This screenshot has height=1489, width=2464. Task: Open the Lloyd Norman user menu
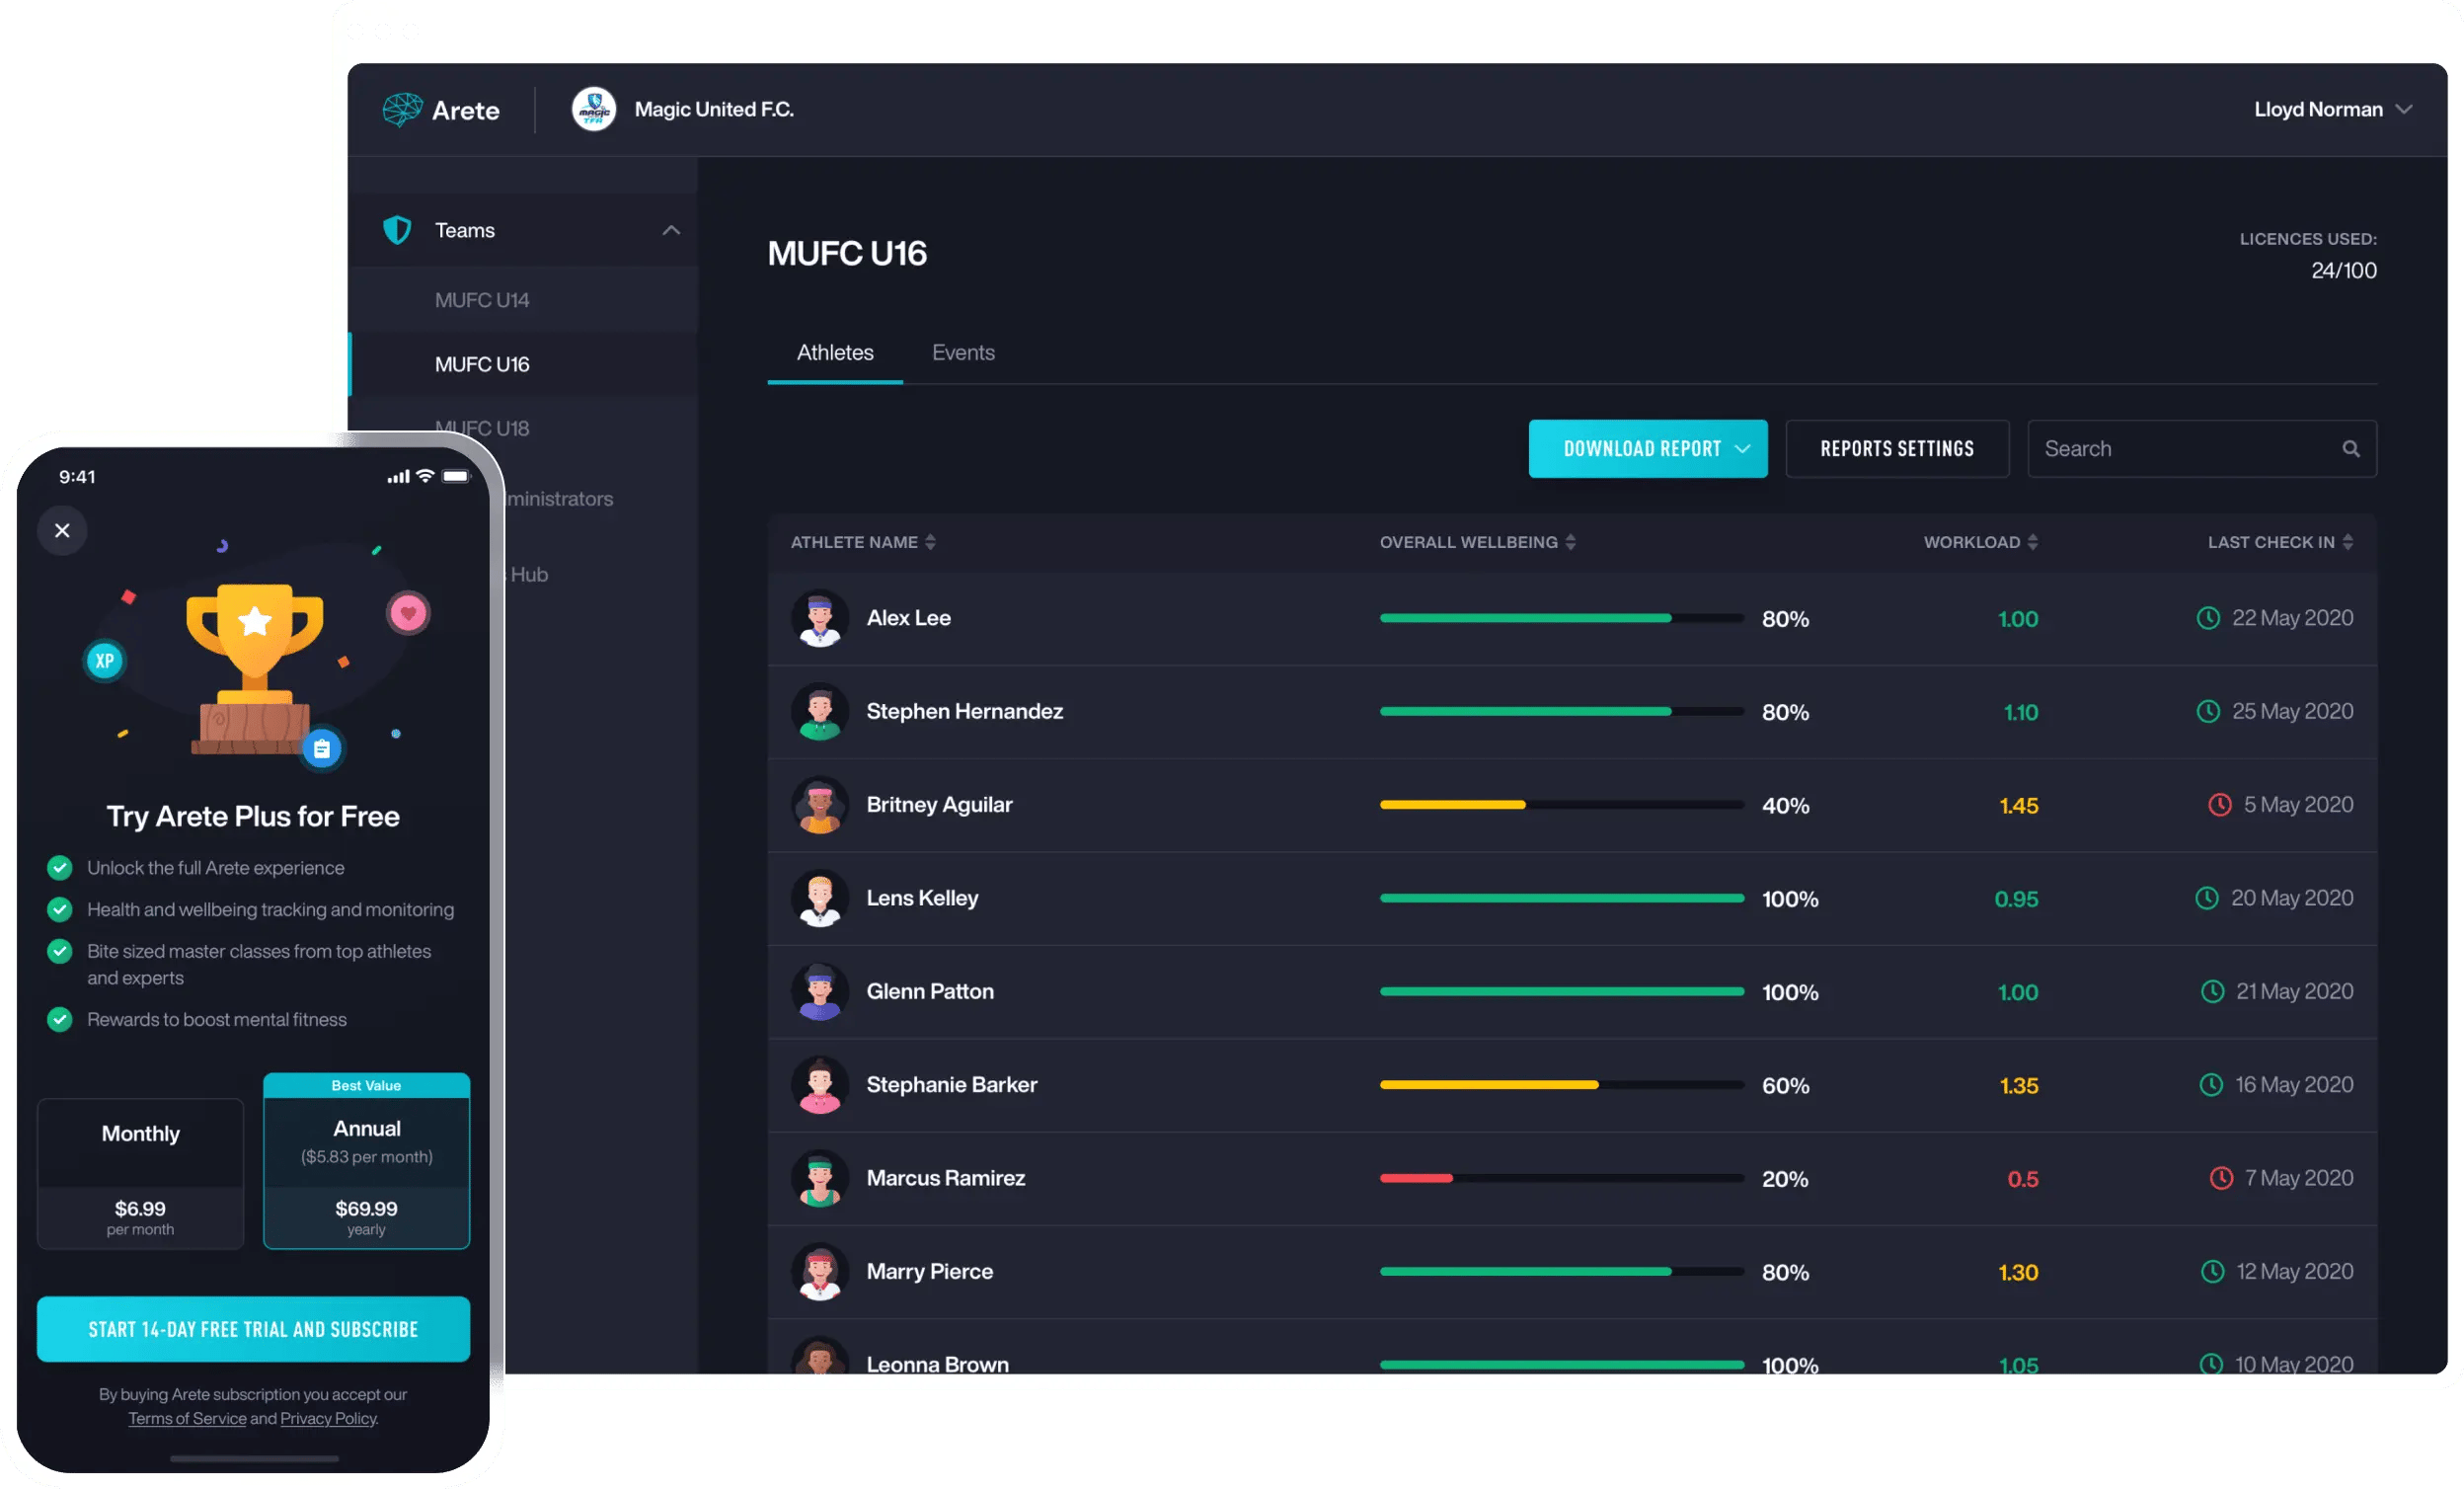point(2333,109)
